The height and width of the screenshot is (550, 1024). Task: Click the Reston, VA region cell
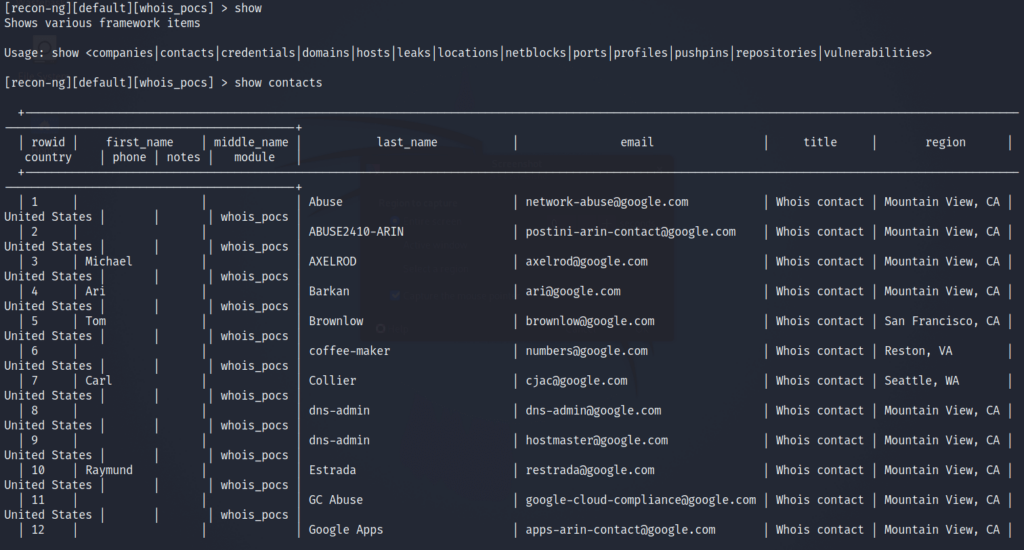[918, 351]
